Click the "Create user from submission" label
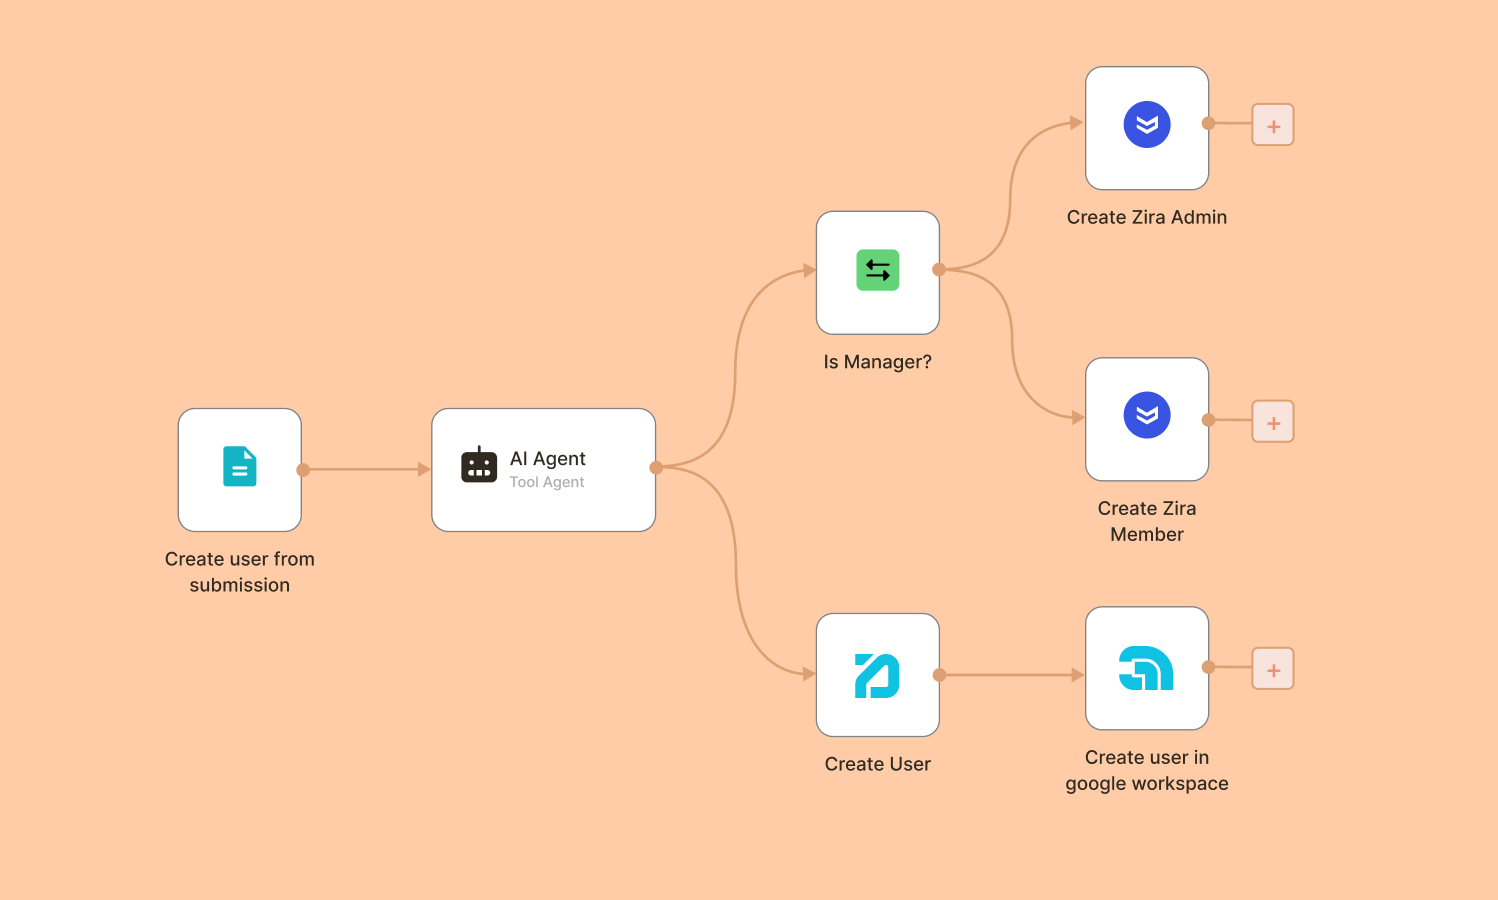Viewport: 1498px width, 900px height. pyautogui.click(x=239, y=572)
